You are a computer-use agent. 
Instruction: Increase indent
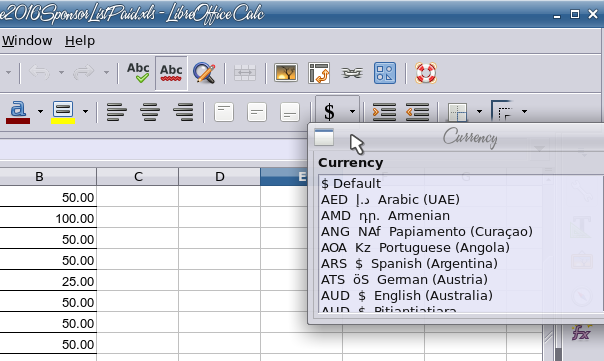(x=384, y=112)
